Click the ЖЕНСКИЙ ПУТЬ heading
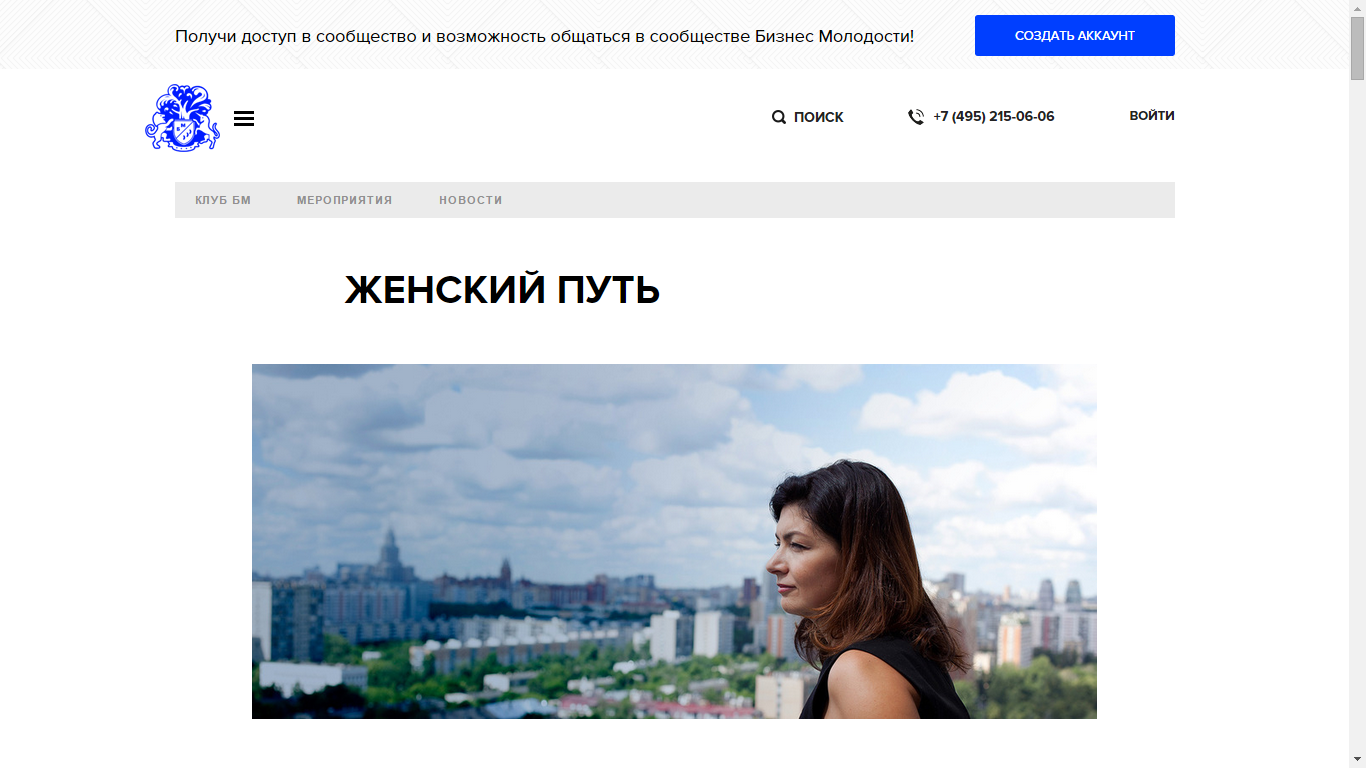The height and width of the screenshot is (768, 1366). tap(502, 290)
